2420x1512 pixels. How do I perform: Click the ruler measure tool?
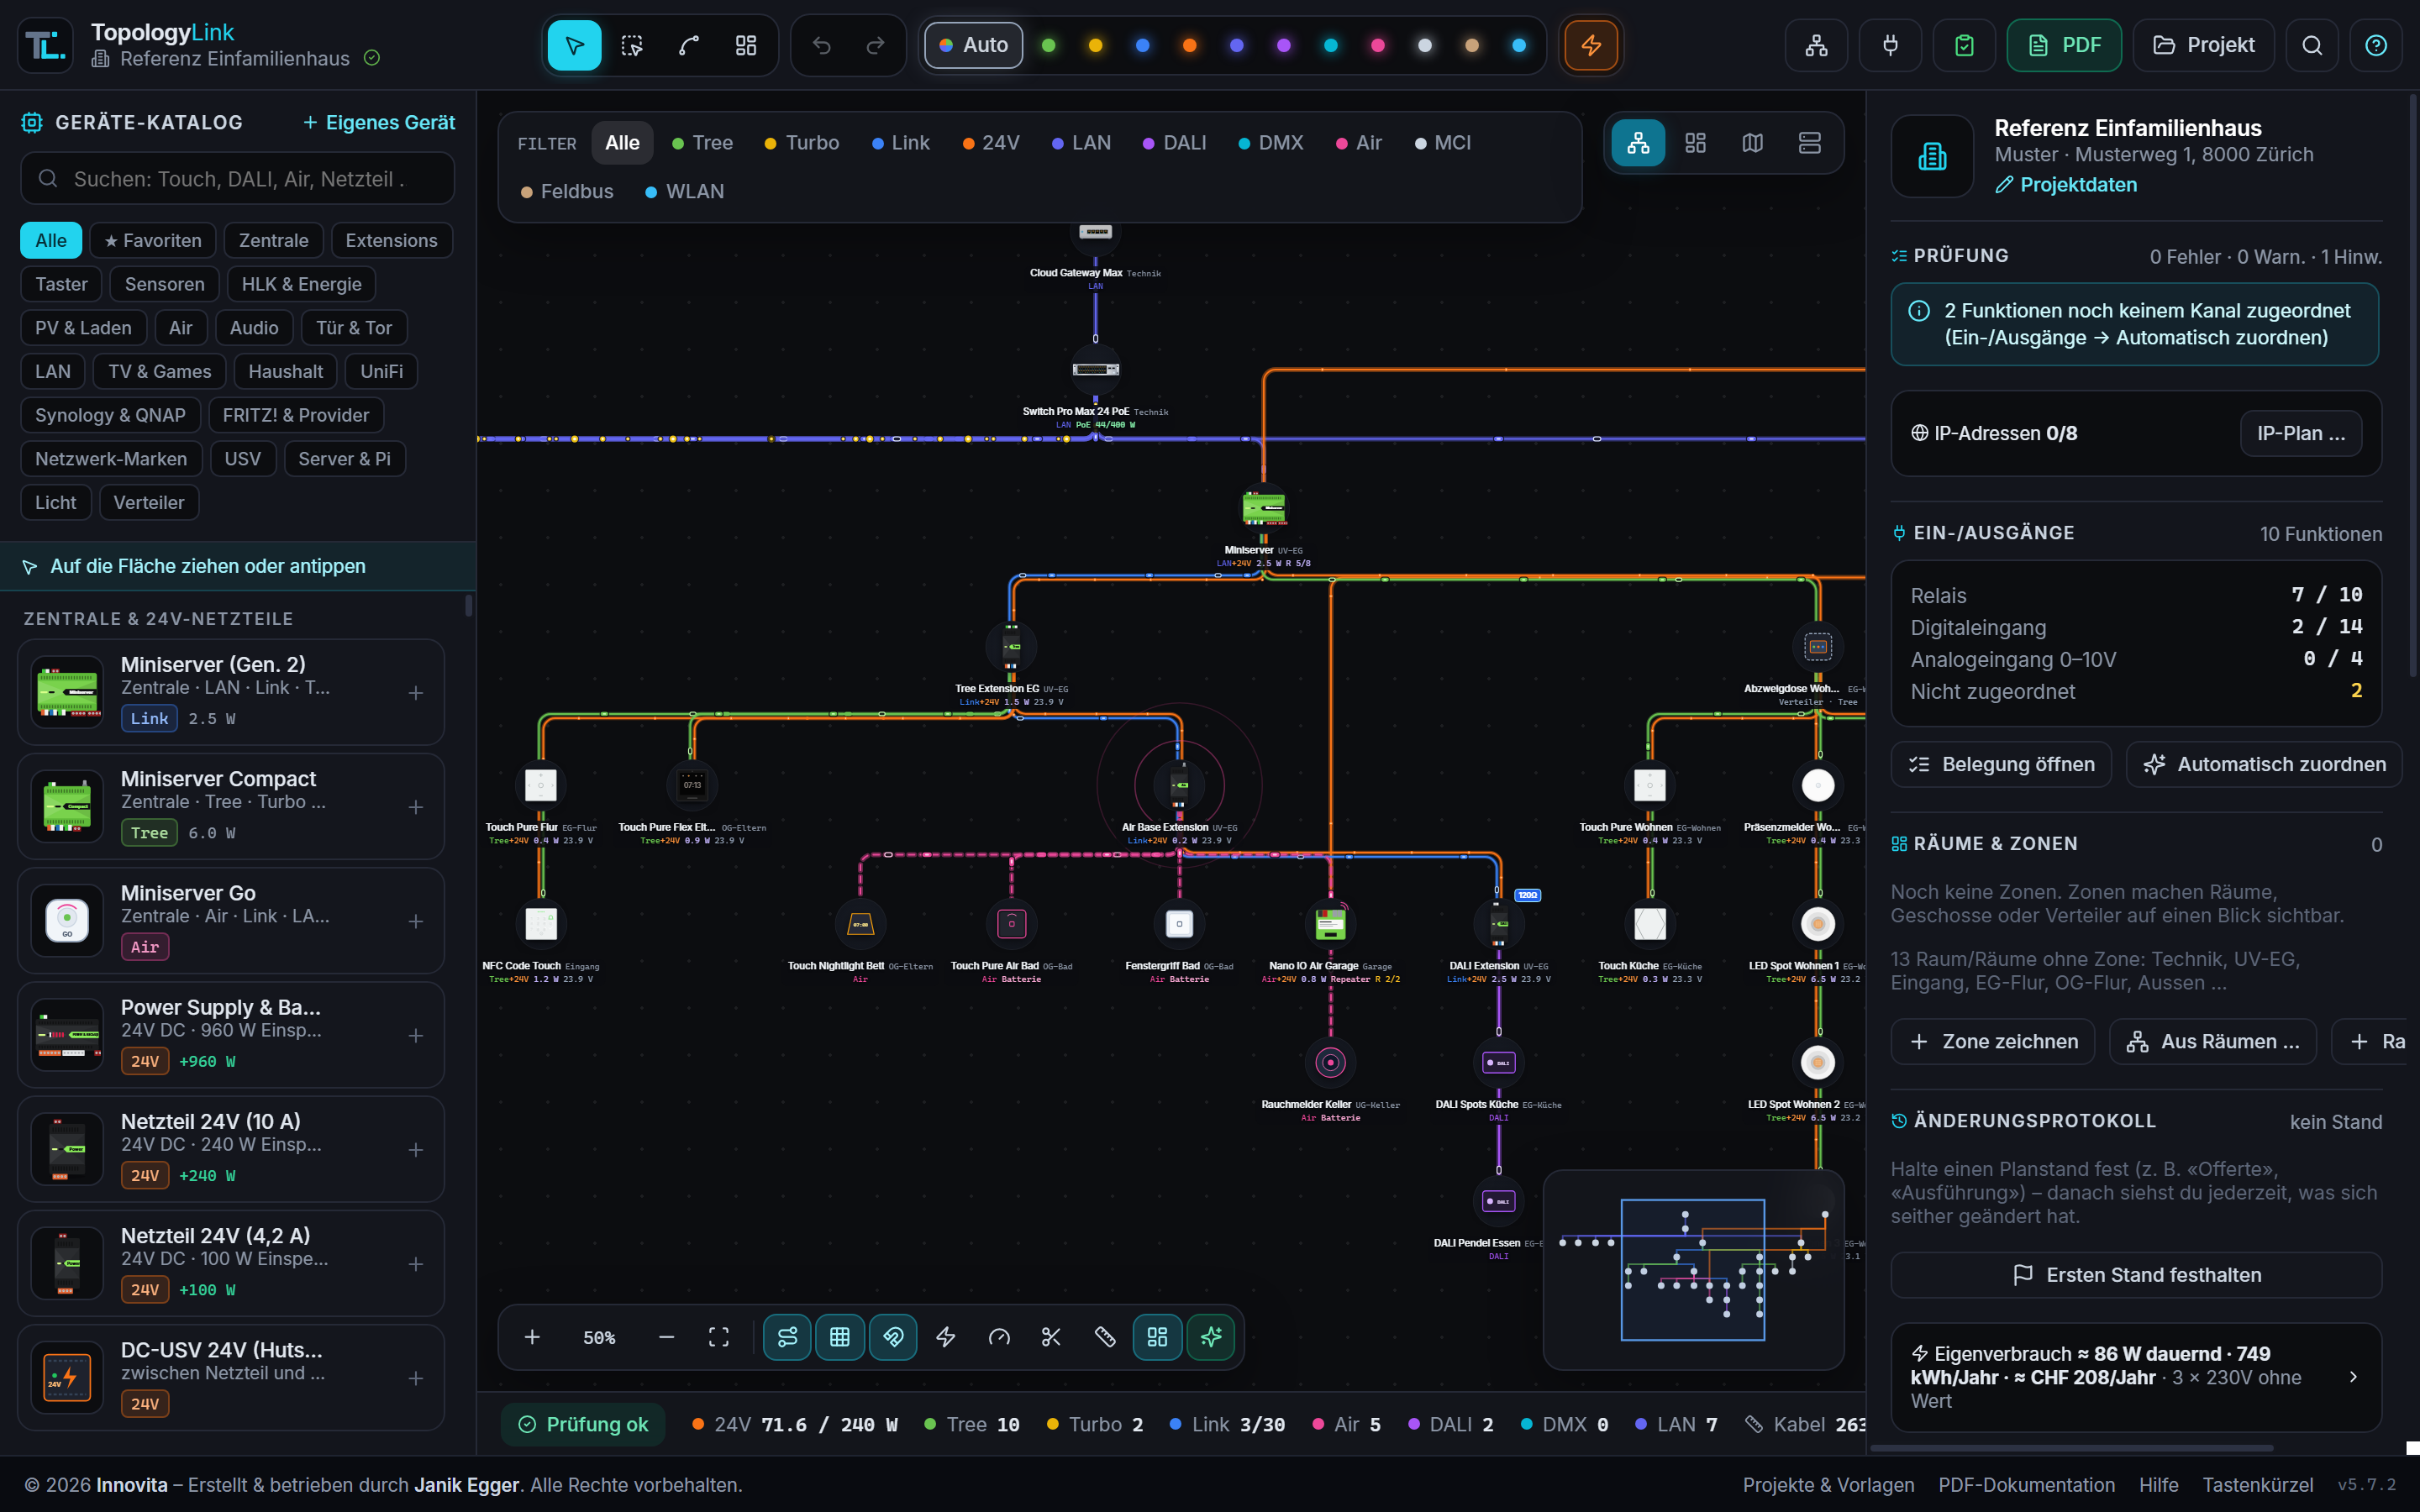point(1104,1337)
